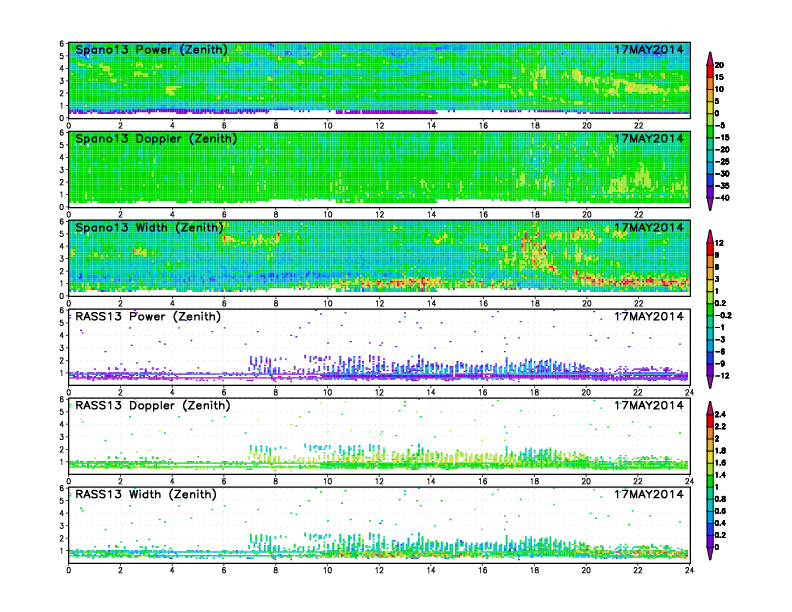Click the 'Spano13 Power (Zenith)' panel title
Image resolution: width=792 pixels, height=612 pixels.
pos(152,50)
